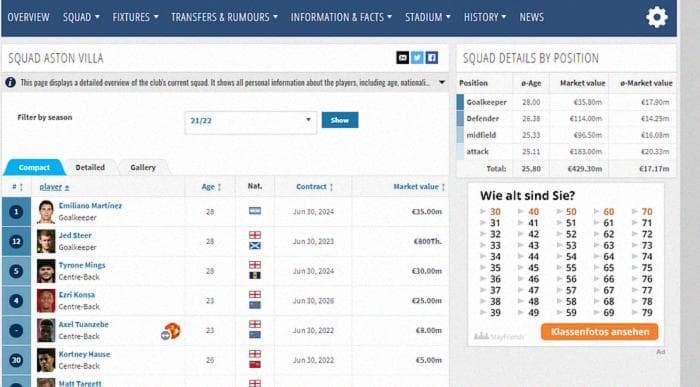Click the info icon beside page description
Image resolution: width=700 pixels, height=387 pixels.
10,83
